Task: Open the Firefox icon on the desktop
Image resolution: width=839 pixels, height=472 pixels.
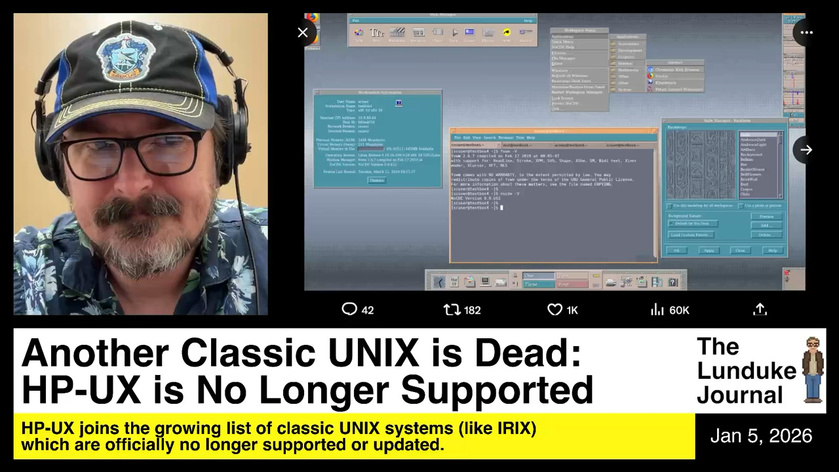Action: [310, 19]
